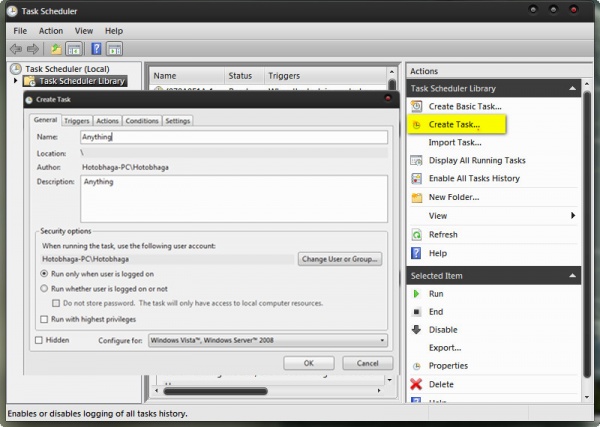Select Run only when user is logged on
The width and height of the screenshot is (600, 427).
coord(44,273)
